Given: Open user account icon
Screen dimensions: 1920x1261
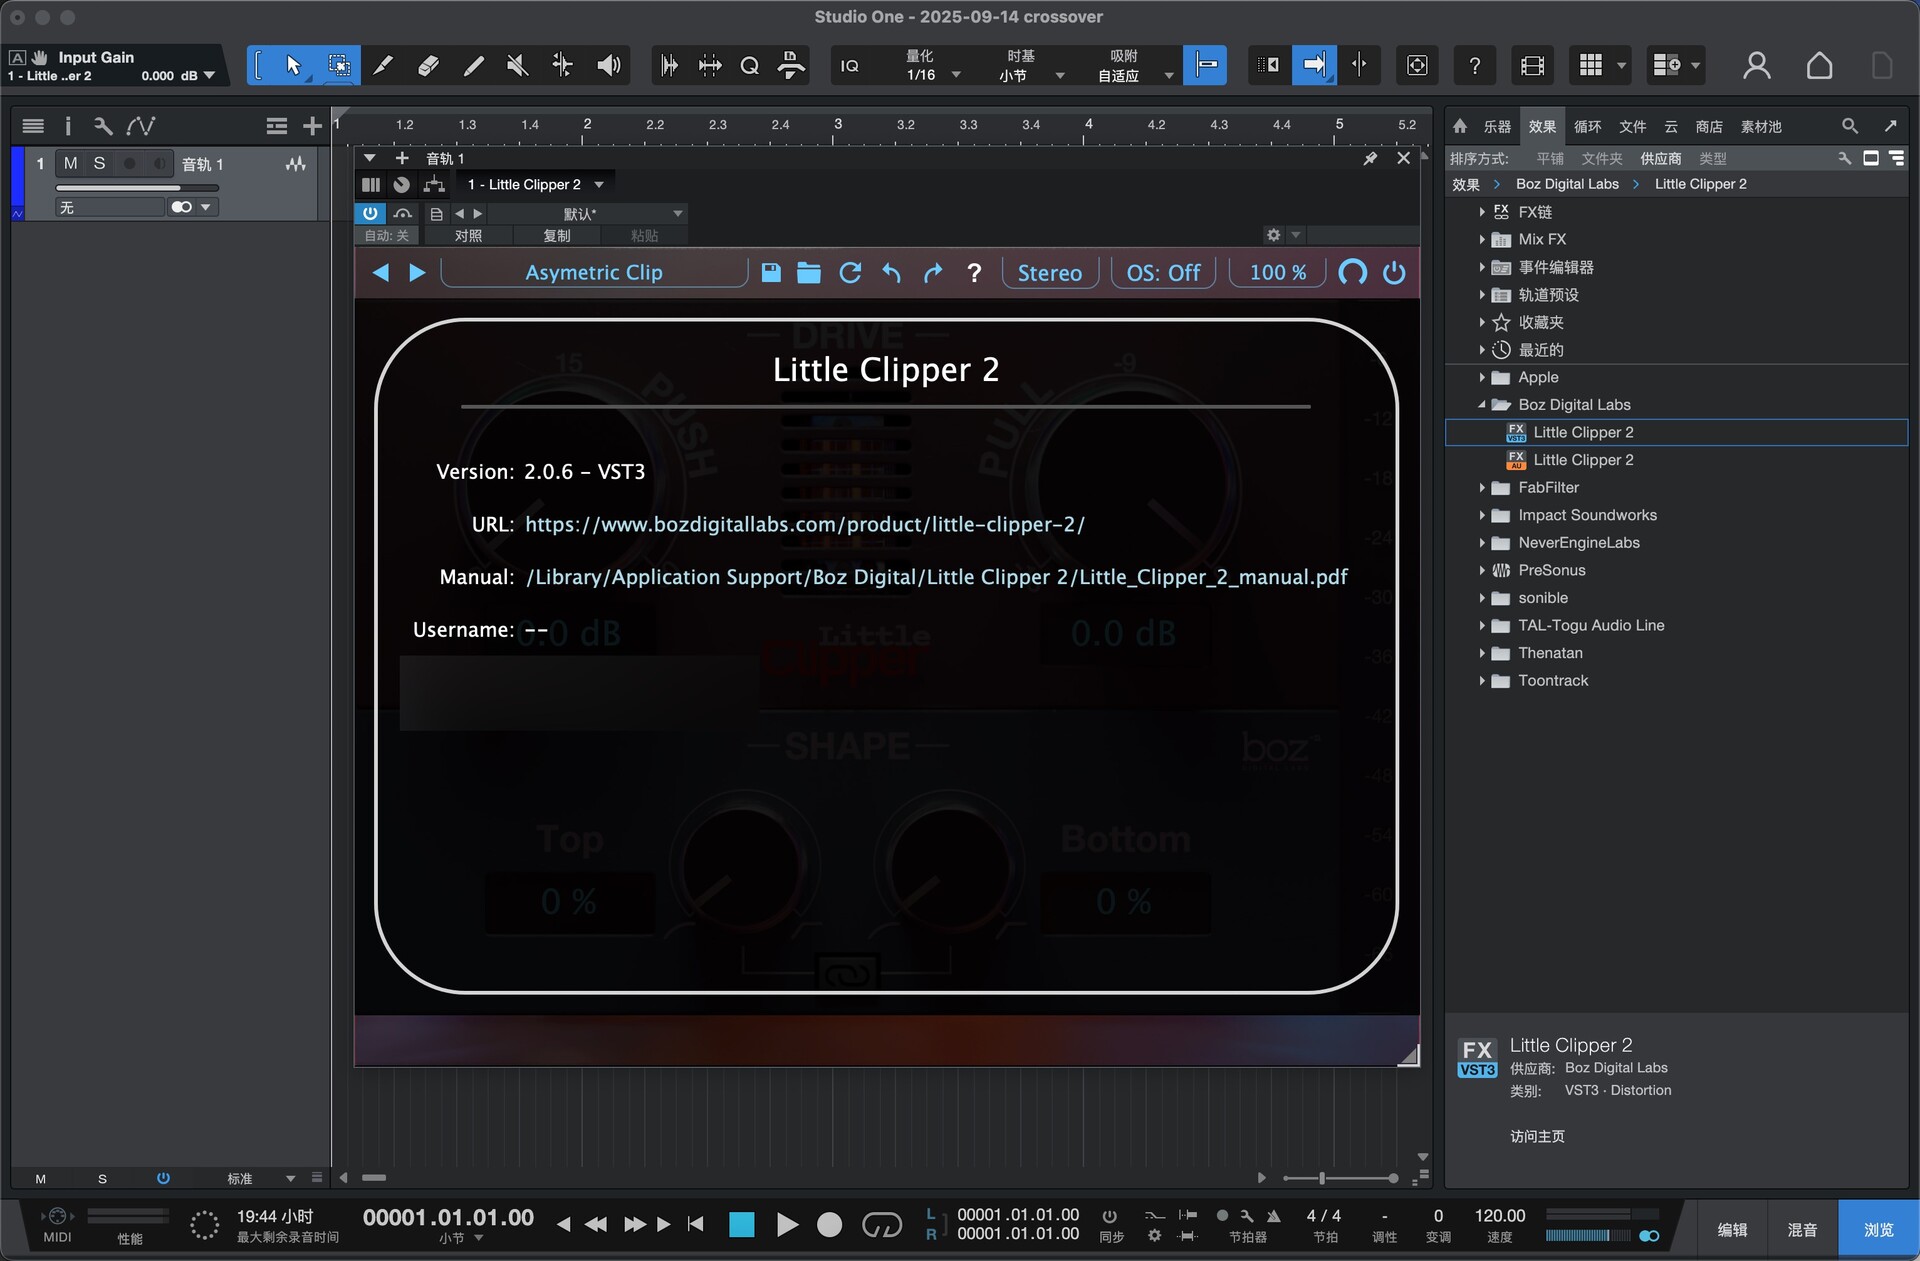Looking at the screenshot, I should point(1756,66).
